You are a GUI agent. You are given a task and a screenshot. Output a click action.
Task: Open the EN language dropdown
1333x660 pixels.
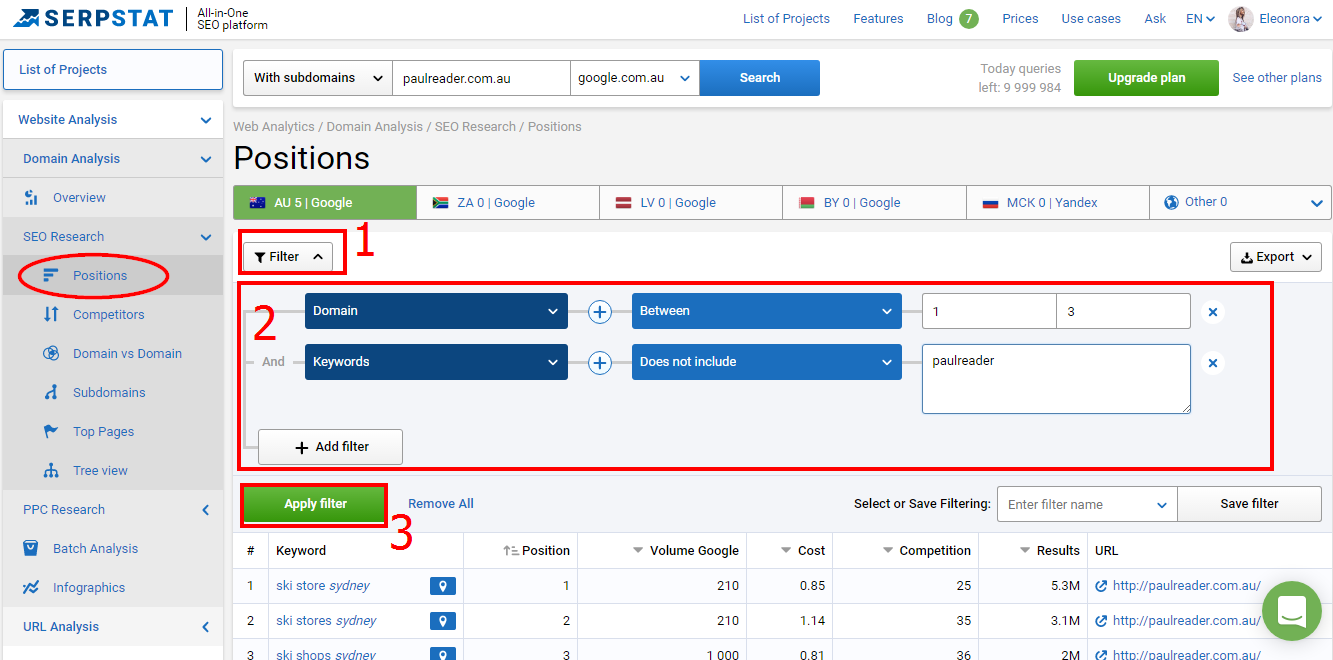point(1200,19)
